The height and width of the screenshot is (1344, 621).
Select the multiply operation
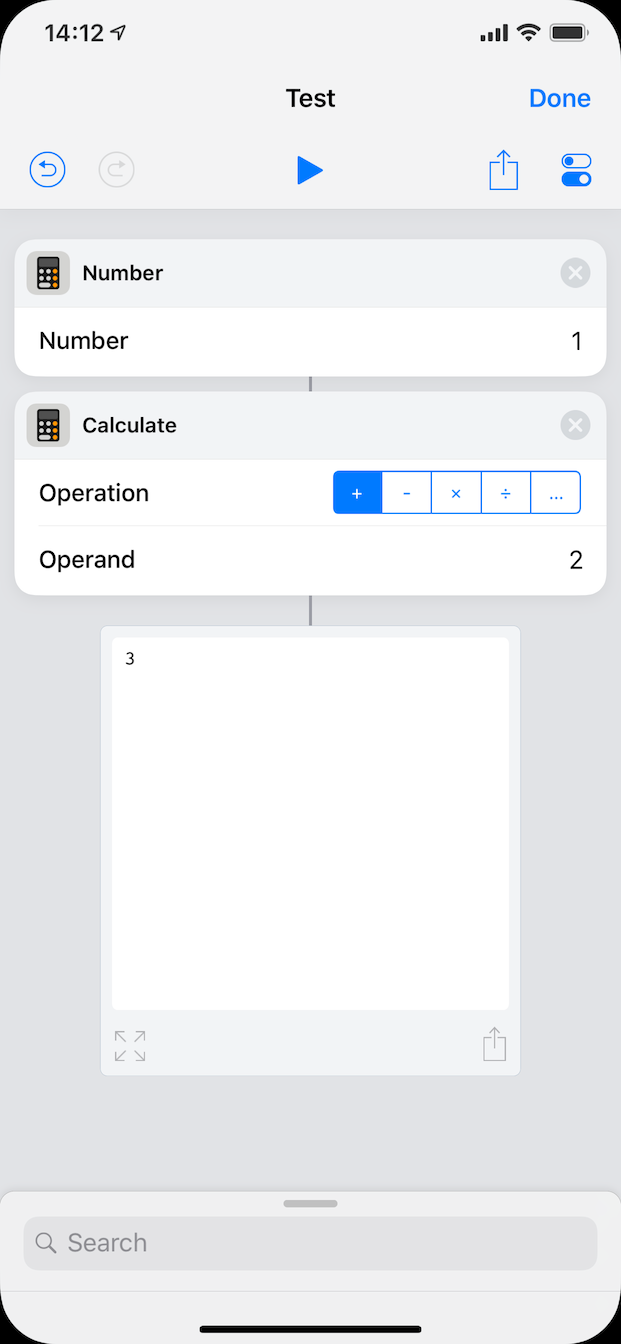[456, 493]
